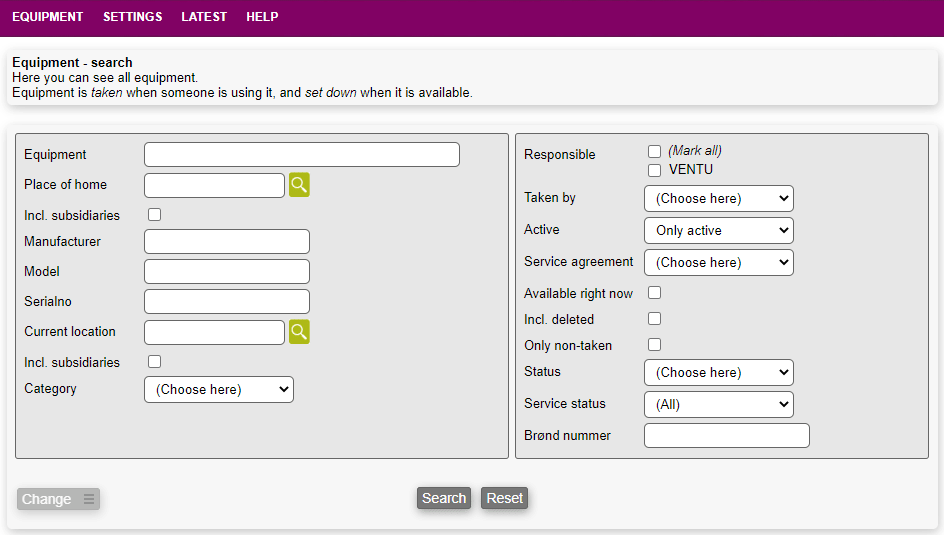The height and width of the screenshot is (535, 944).
Task: Click the Place of home search magnifier icon
Action: pyautogui.click(x=299, y=185)
